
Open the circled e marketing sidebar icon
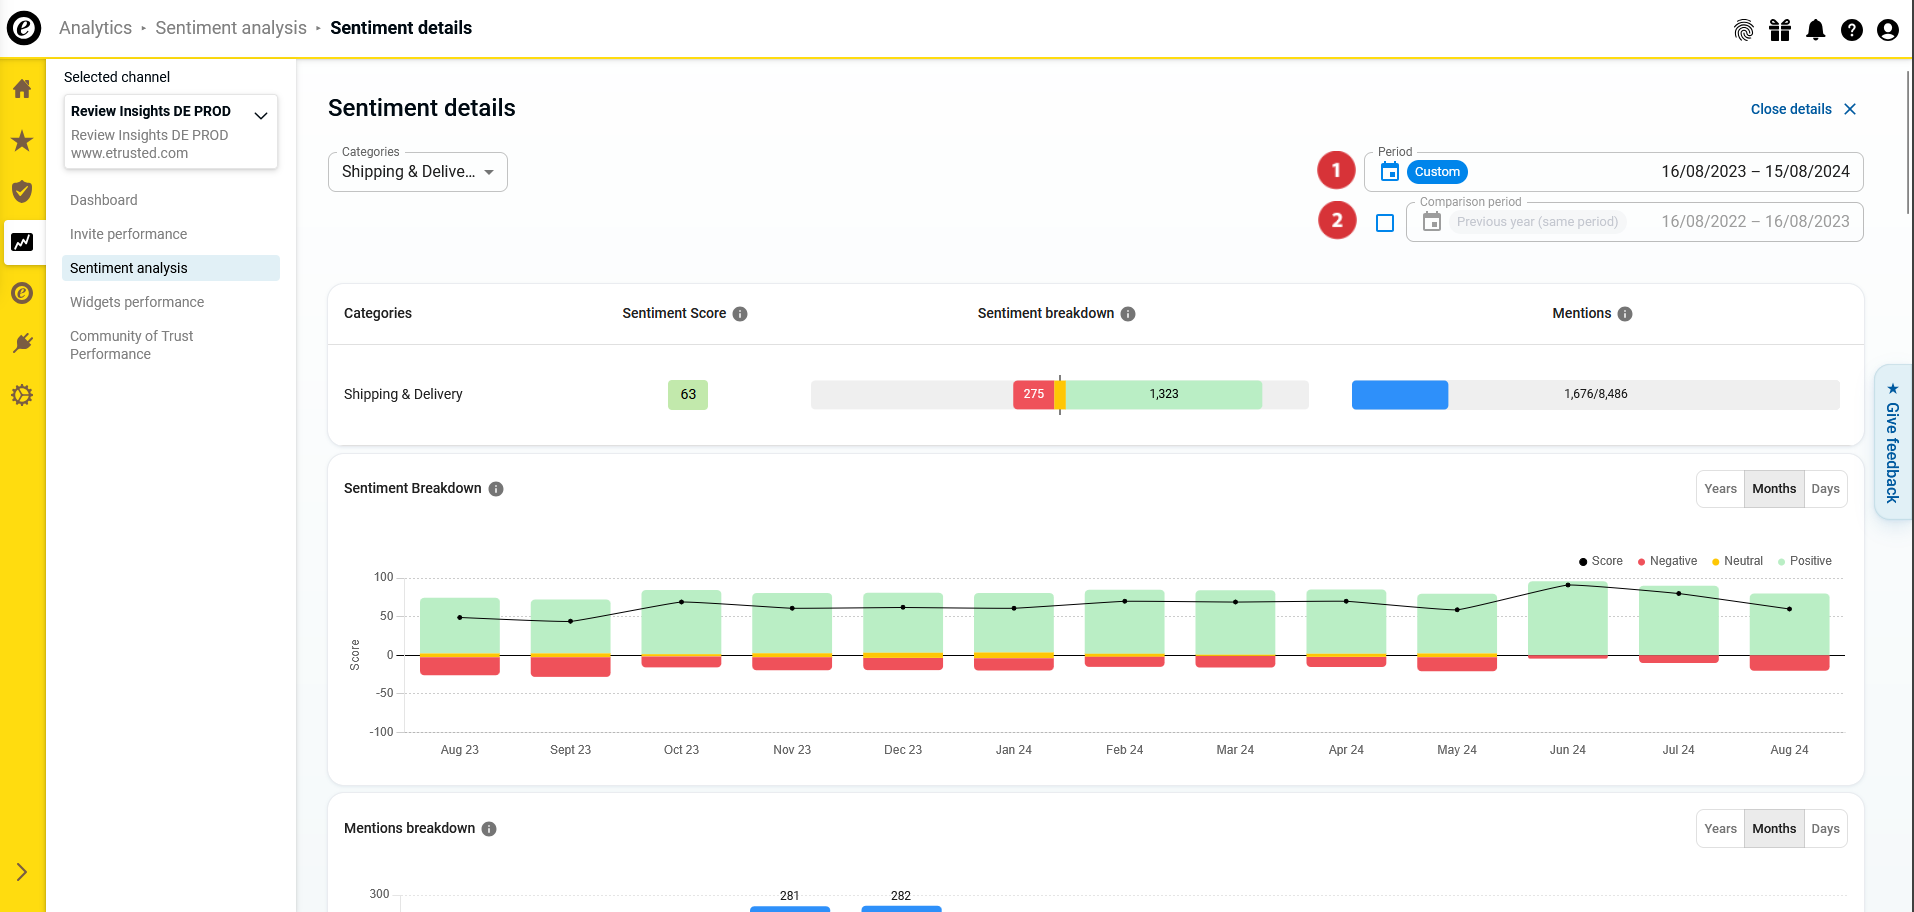point(22,293)
